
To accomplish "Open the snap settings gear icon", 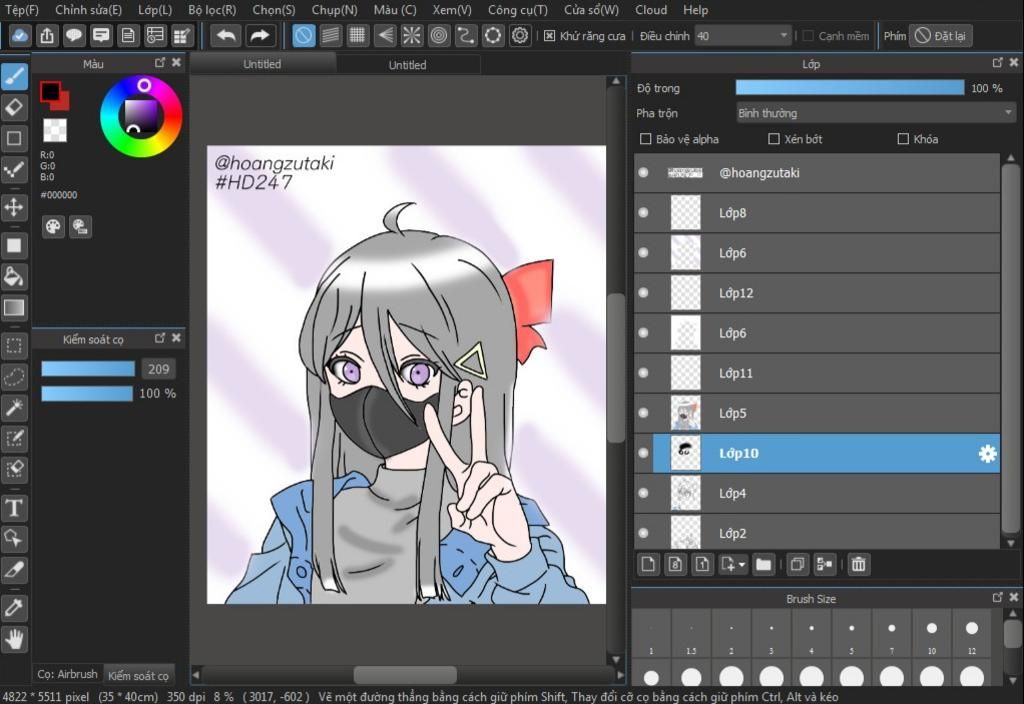I will [x=520, y=35].
